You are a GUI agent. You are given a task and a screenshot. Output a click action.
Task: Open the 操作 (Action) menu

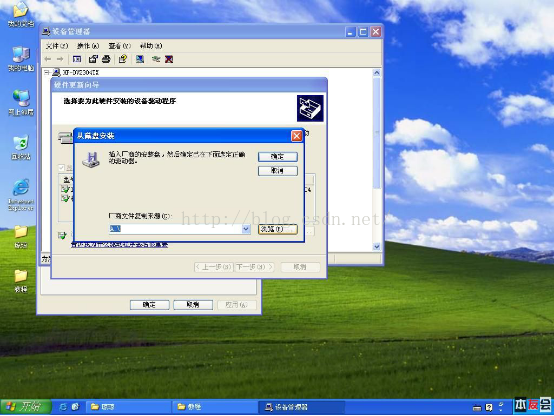88,46
